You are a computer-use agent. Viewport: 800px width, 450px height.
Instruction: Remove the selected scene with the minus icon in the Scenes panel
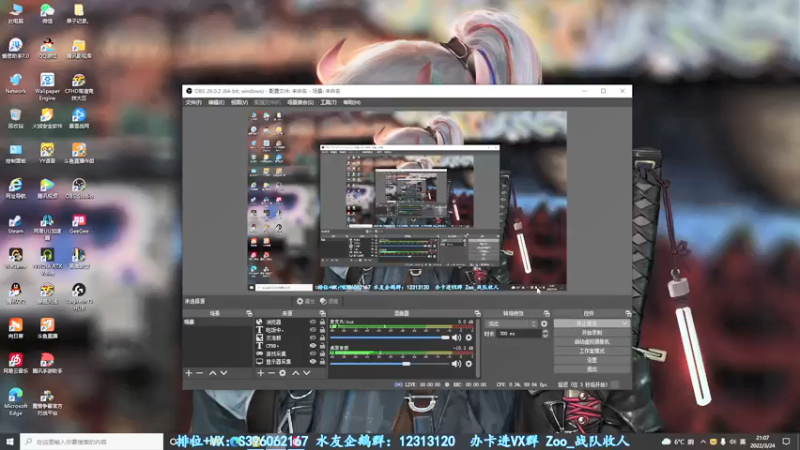point(199,373)
